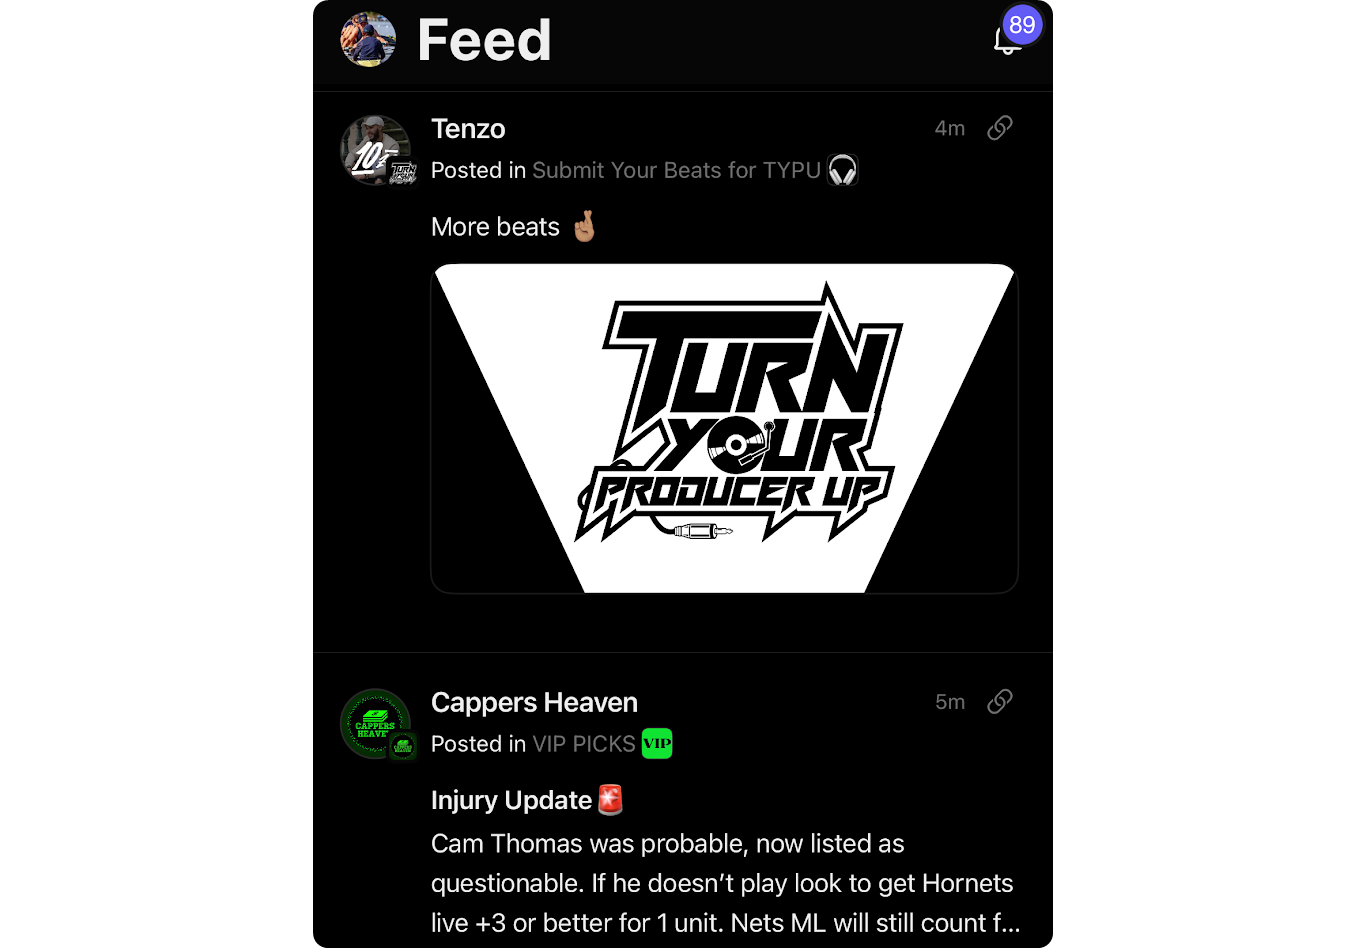Expand the truncated Injury Update post text
Viewport: 1366px width, 948px height.
(726, 883)
